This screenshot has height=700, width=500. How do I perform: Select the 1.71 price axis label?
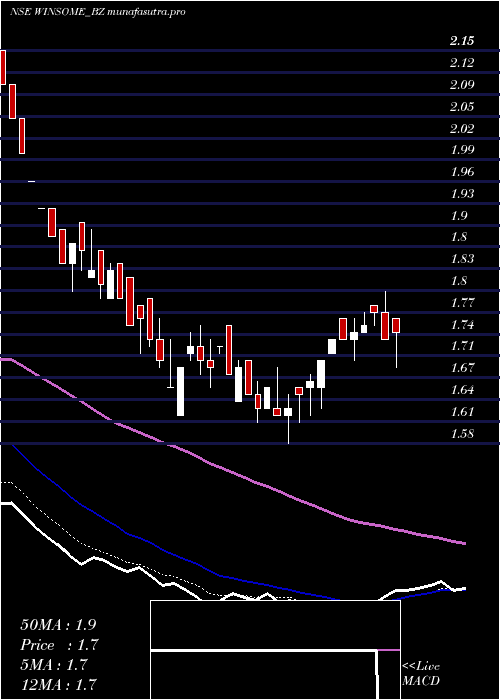point(462,346)
